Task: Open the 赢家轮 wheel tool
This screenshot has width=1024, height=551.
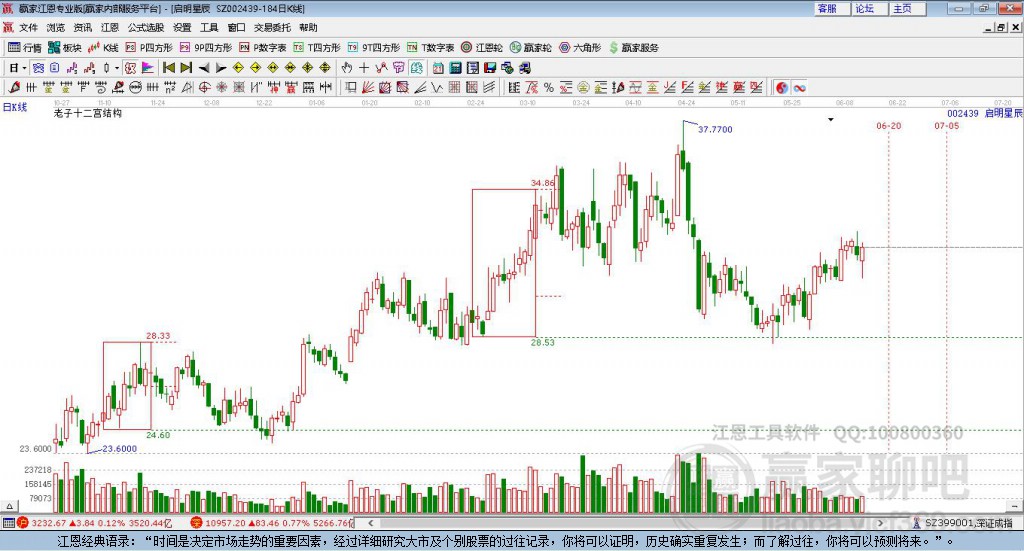Action: tap(530, 48)
